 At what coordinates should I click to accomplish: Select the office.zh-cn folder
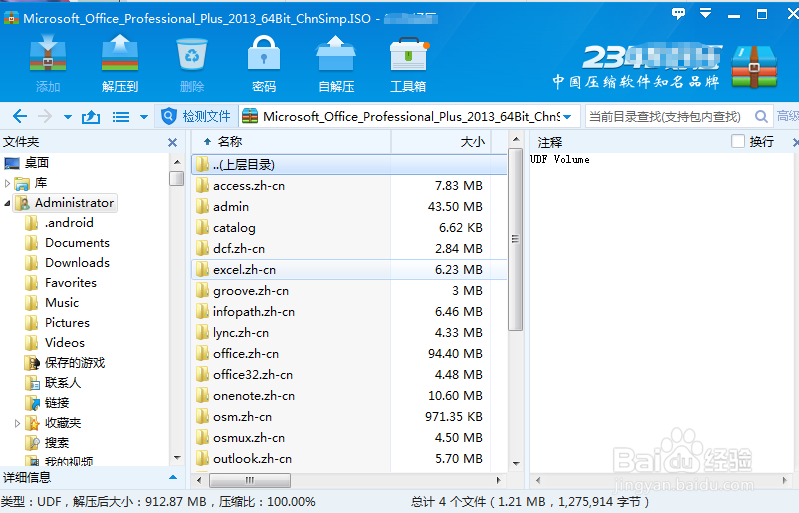click(349, 354)
